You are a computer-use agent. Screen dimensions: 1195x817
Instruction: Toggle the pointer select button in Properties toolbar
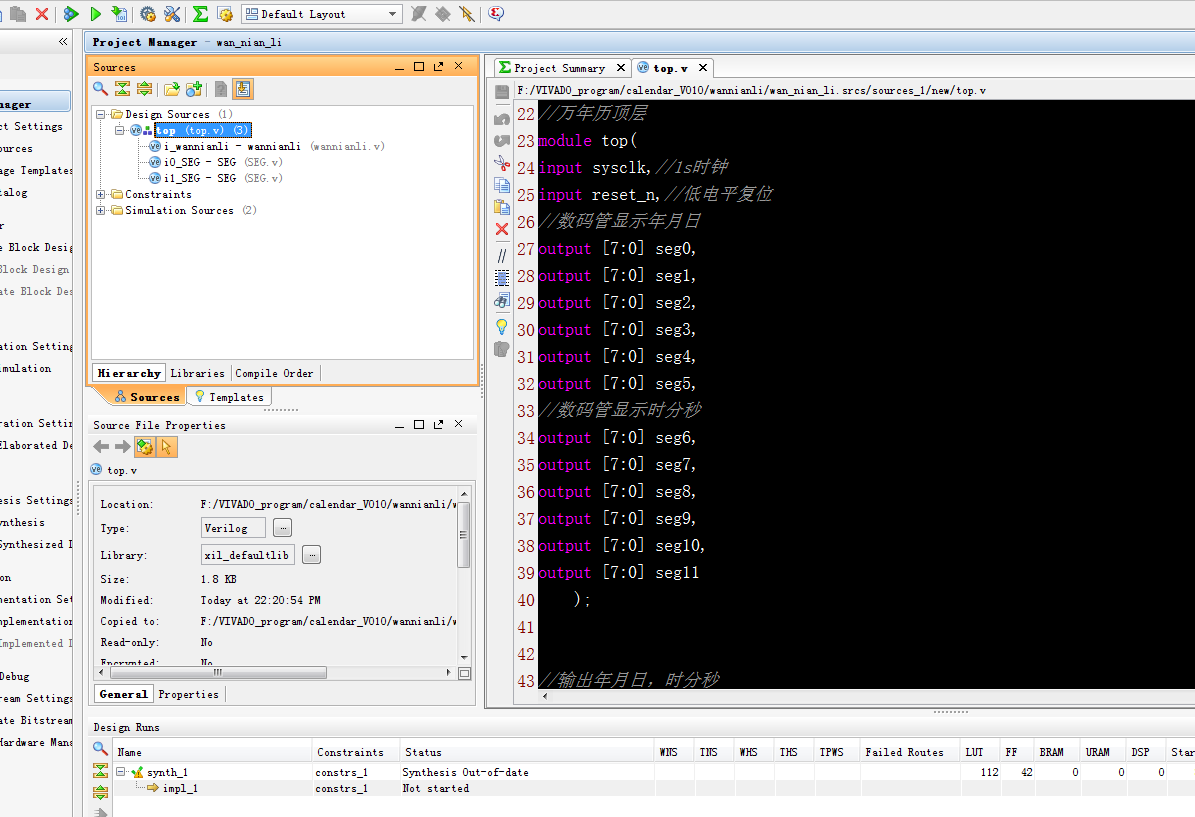coord(167,447)
